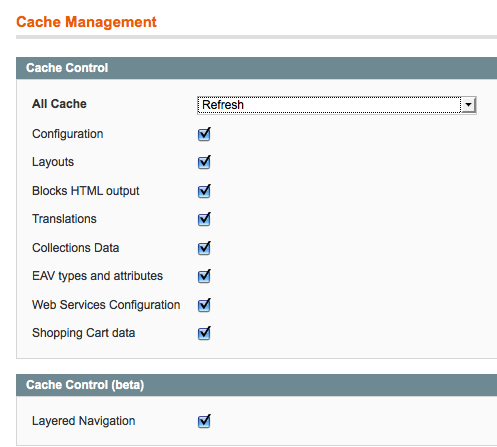497x447 pixels.
Task: Toggle the Configuration cache checkbox
Action: (x=204, y=134)
